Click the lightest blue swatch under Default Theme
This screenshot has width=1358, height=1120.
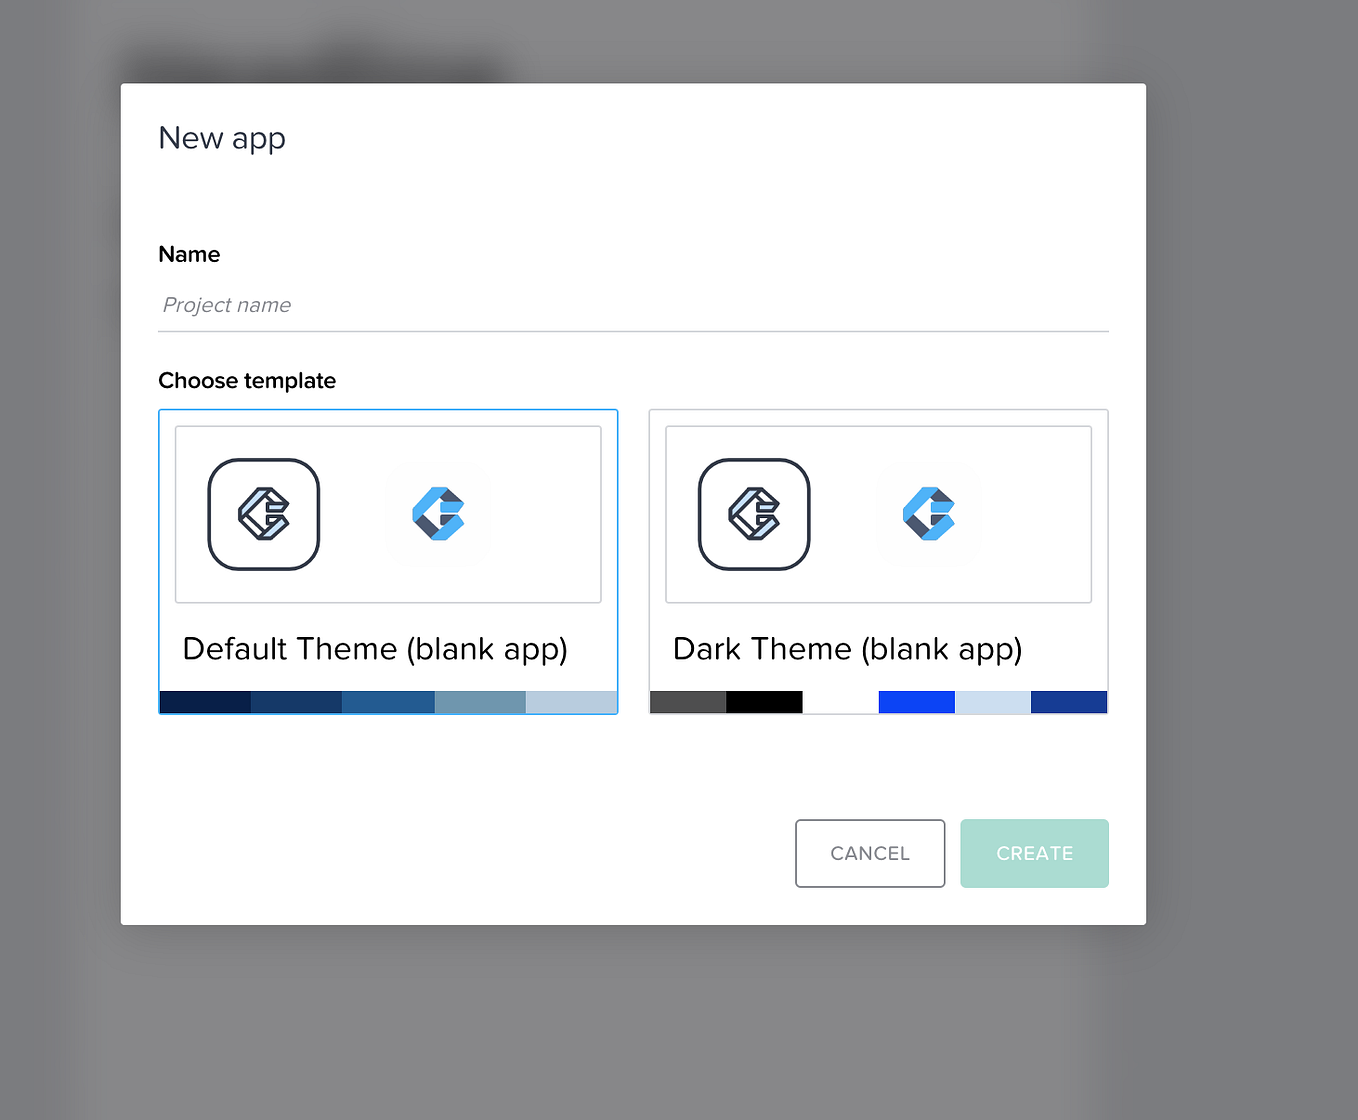(x=571, y=701)
